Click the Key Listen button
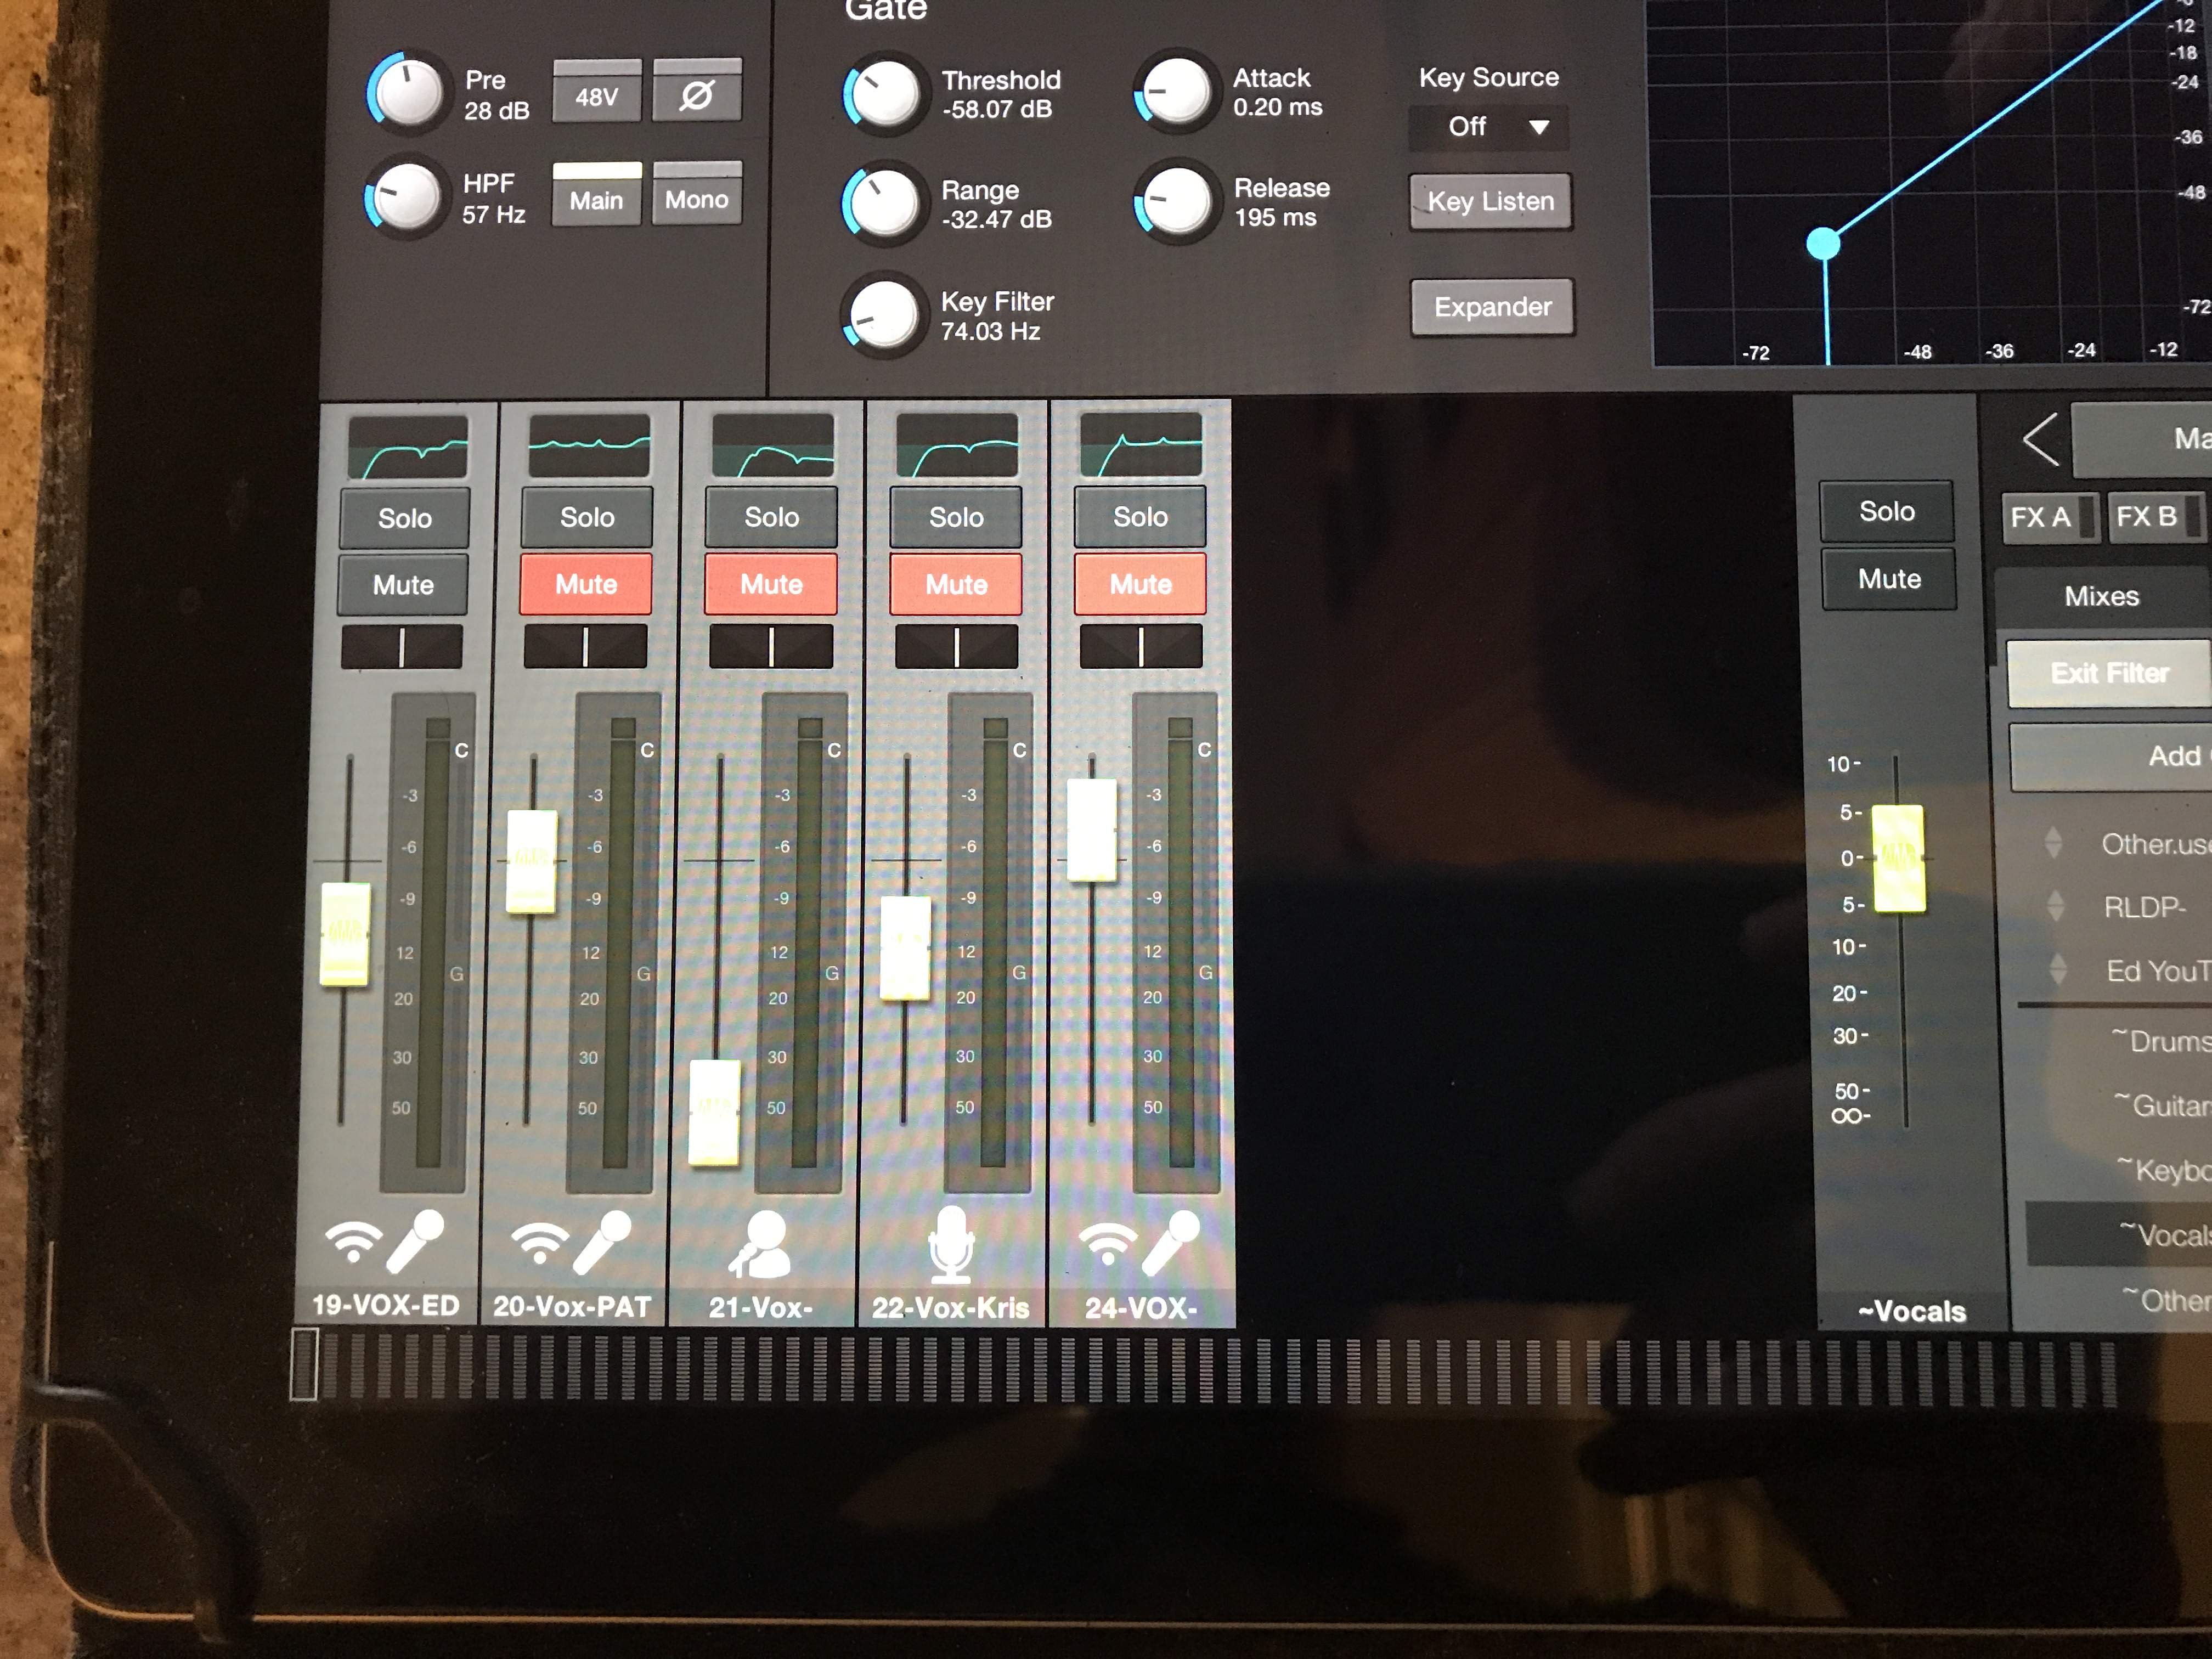Viewport: 2212px width, 1659px height. [x=1491, y=202]
